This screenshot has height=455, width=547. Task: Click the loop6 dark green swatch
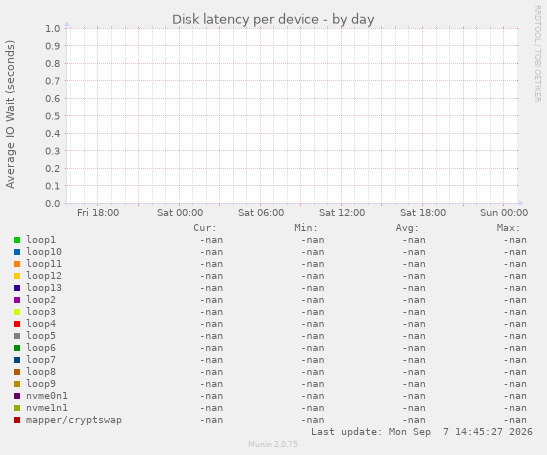coord(17,348)
